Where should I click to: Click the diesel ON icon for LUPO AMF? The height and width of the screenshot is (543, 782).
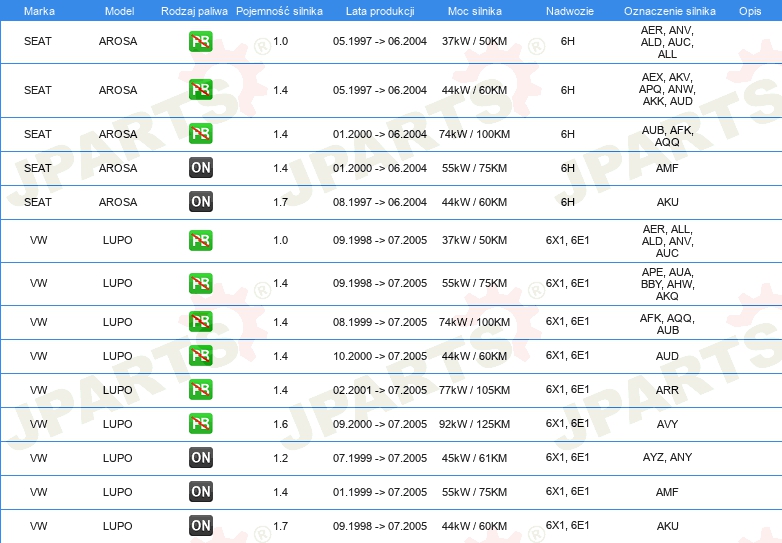coord(200,491)
